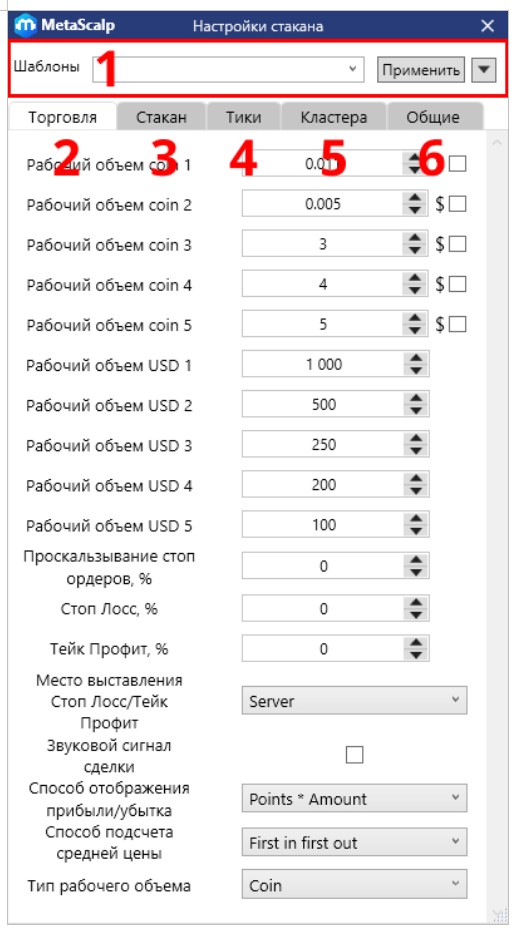
Task: Expand the Server placement dropdown
Action: coord(354,700)
